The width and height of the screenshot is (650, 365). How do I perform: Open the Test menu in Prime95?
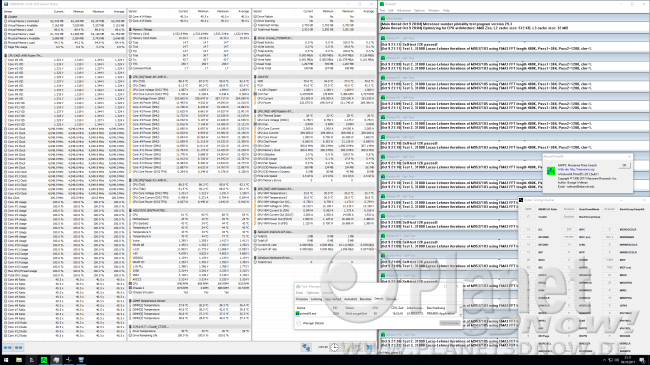point(383,10)
